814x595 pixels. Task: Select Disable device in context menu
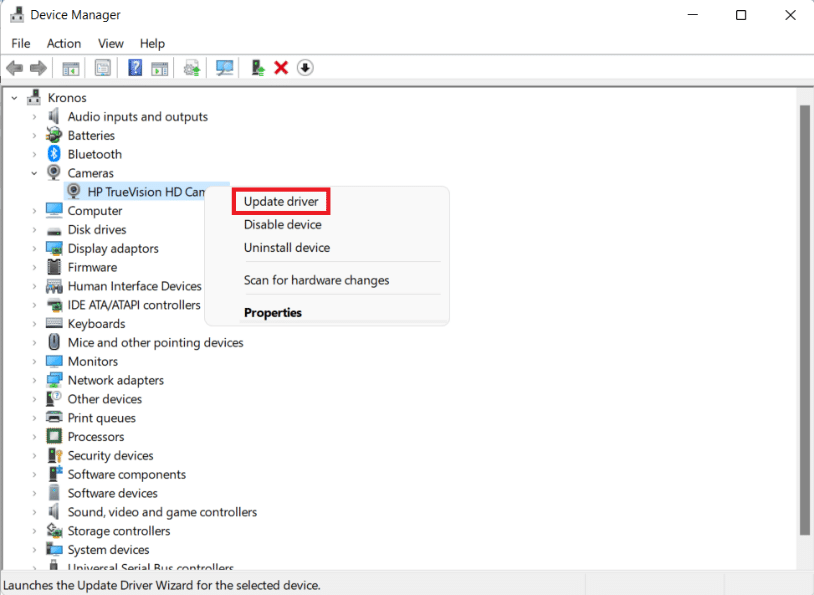tap(283, 225)
